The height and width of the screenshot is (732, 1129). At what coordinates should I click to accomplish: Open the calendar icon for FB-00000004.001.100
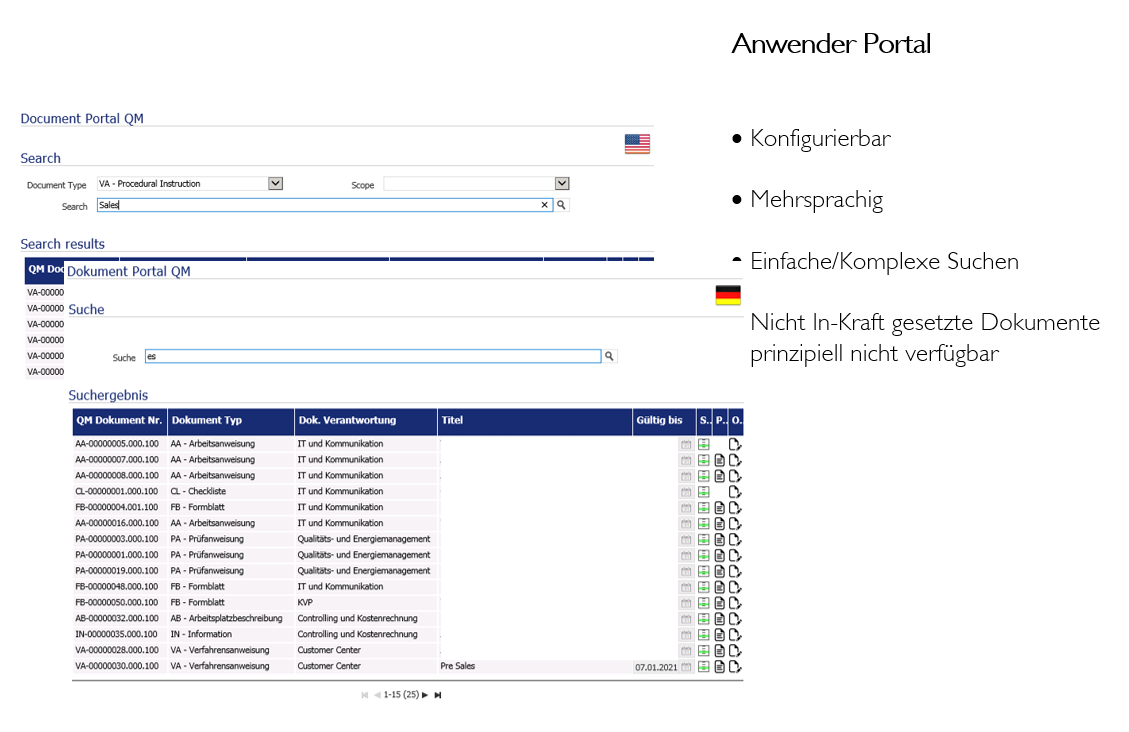686,508
